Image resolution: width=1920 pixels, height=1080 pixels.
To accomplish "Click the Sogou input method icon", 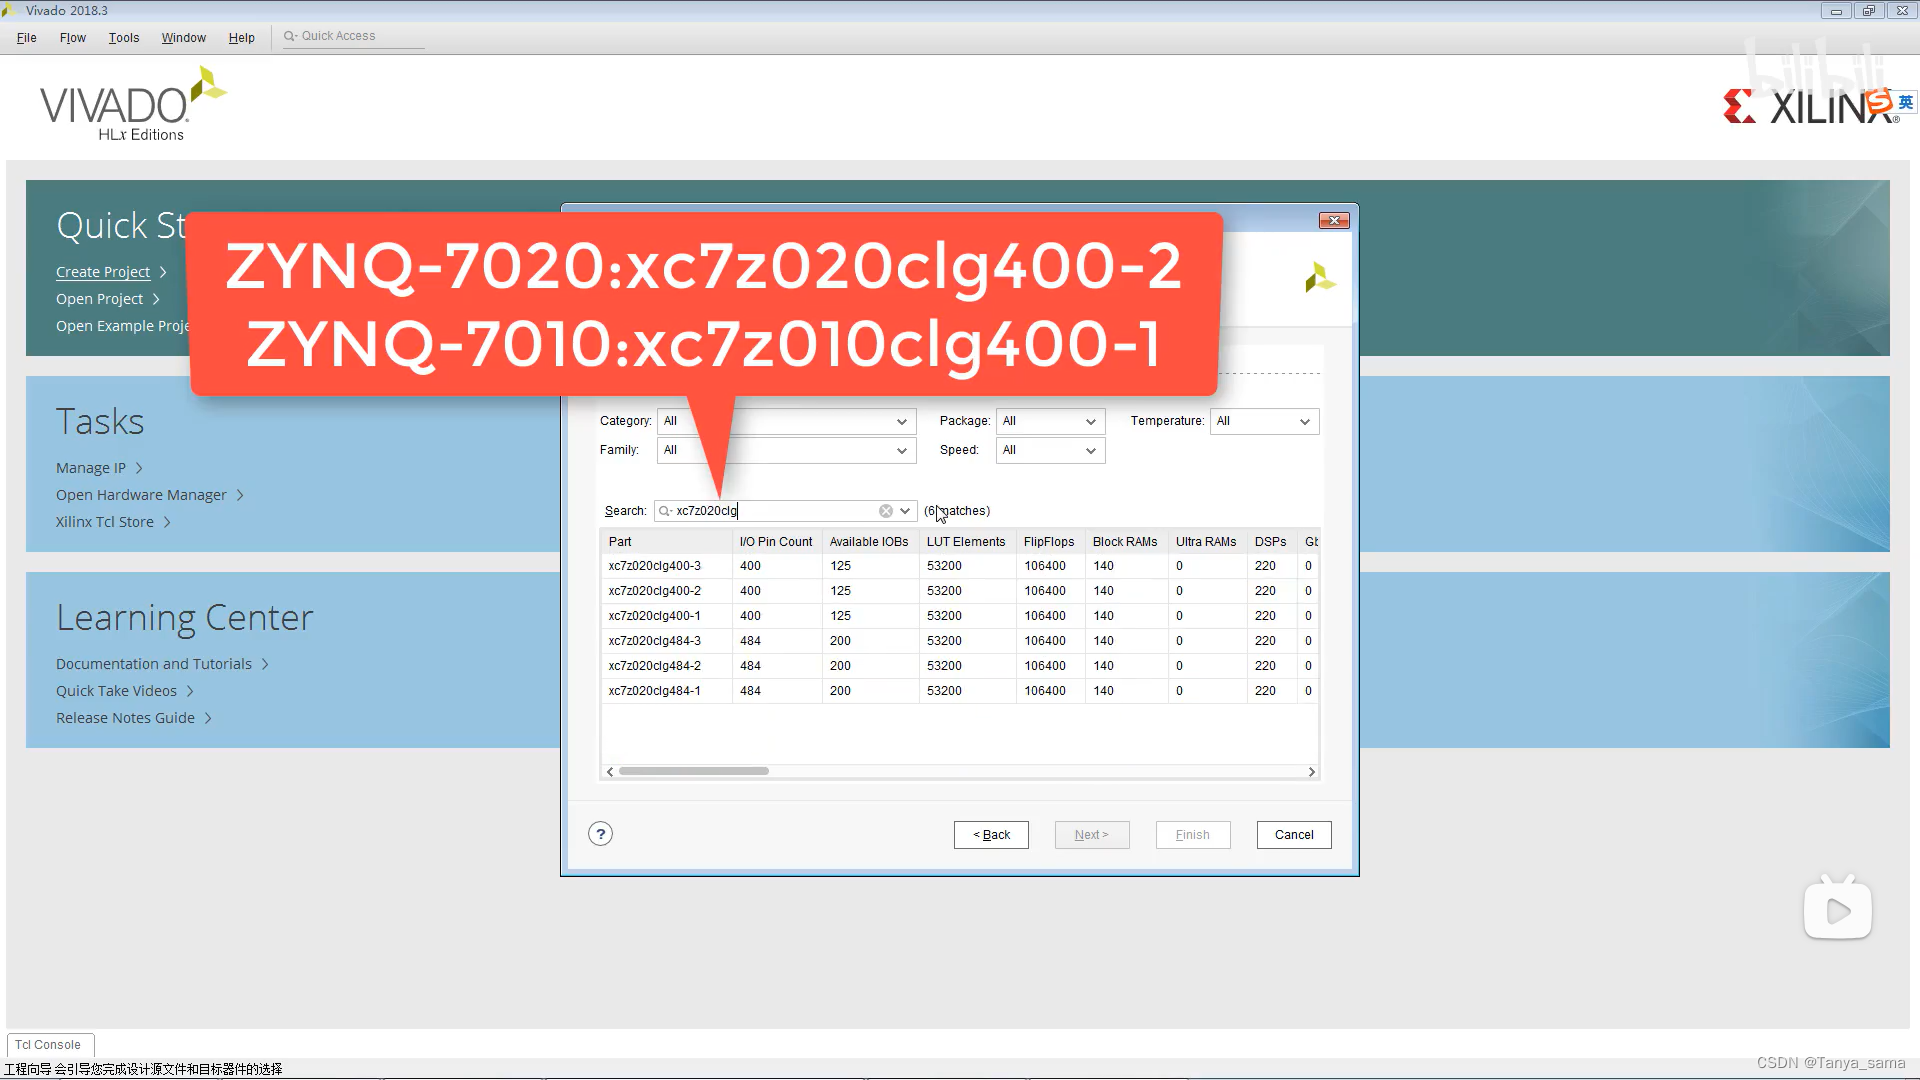I will point(1880,102).
